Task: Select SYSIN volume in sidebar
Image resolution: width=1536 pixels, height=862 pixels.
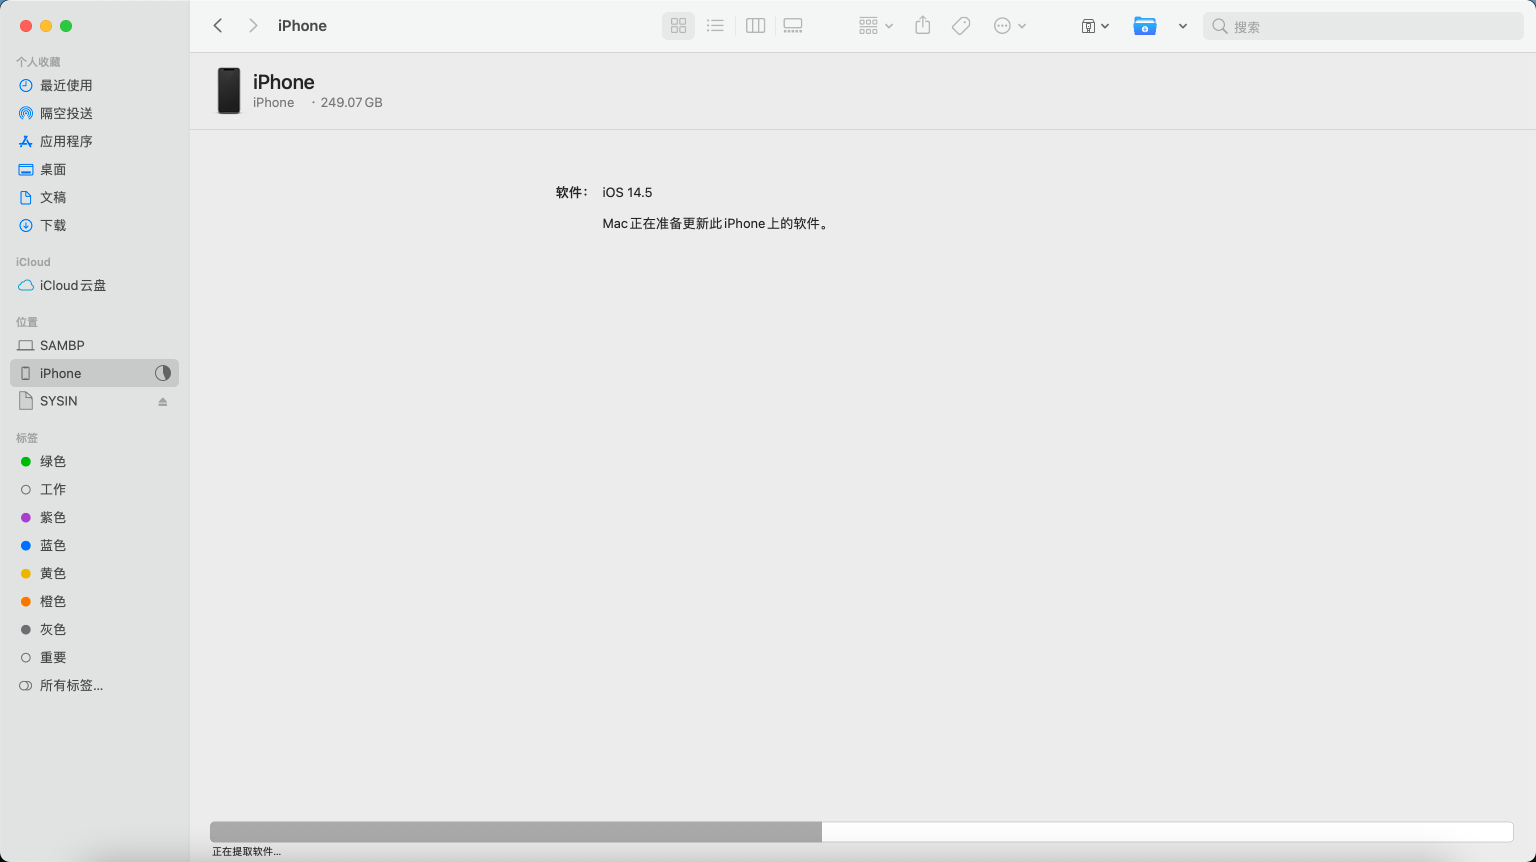Action: (x=94, y=401)
